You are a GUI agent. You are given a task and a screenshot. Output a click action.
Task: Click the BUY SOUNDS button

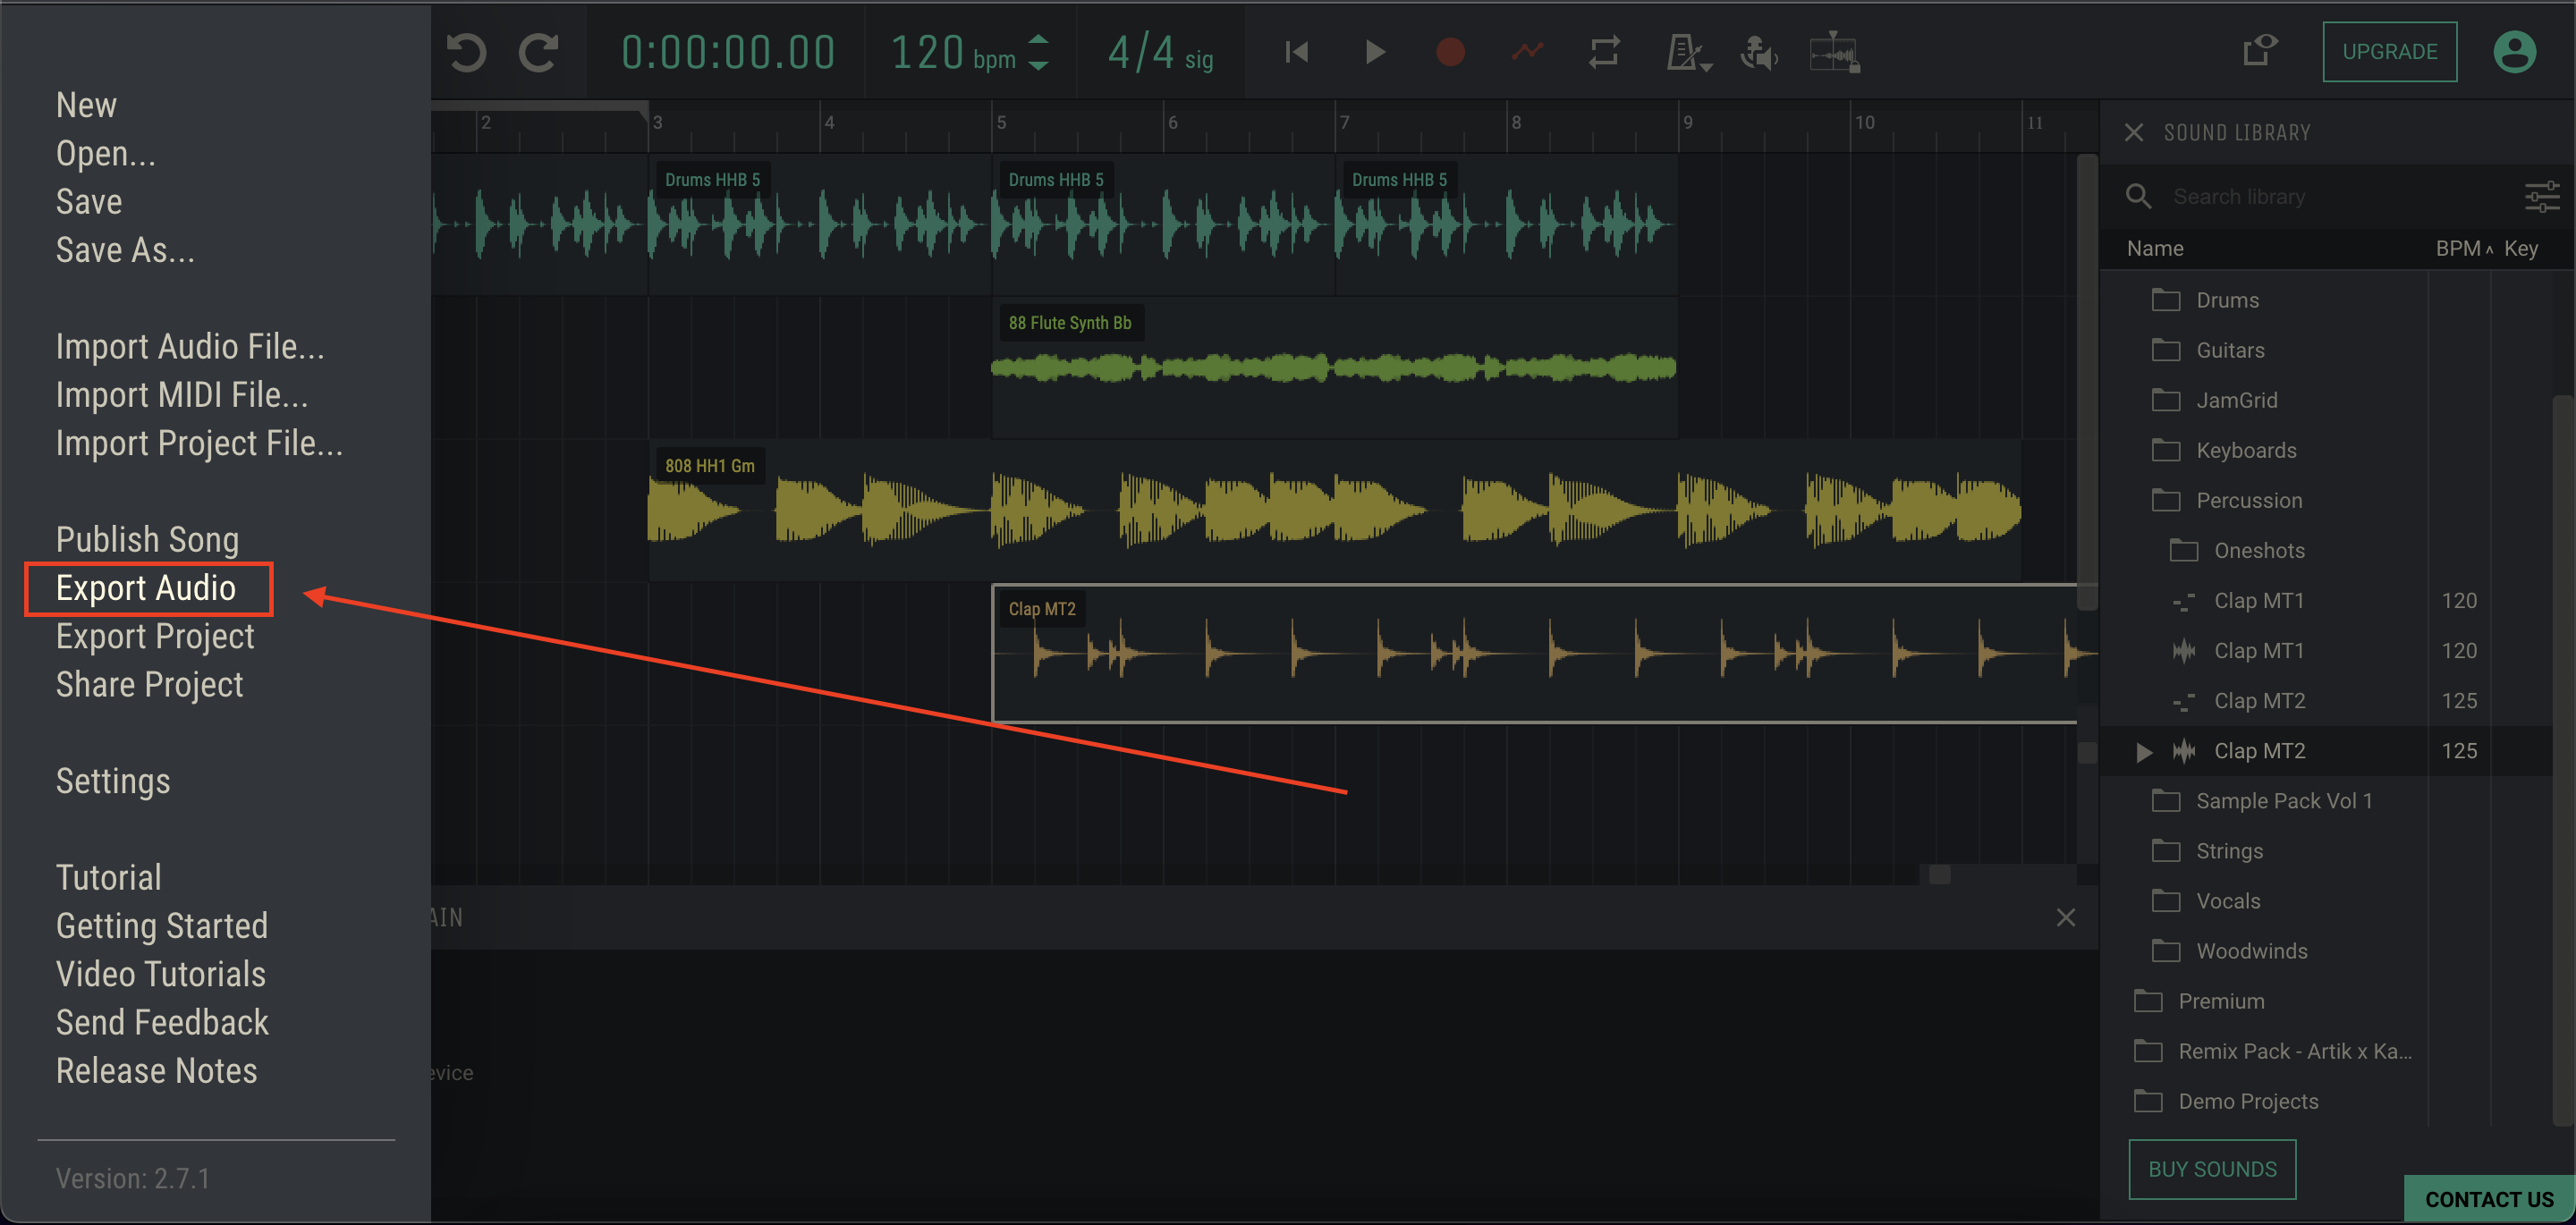[x=2212, y=1168]
